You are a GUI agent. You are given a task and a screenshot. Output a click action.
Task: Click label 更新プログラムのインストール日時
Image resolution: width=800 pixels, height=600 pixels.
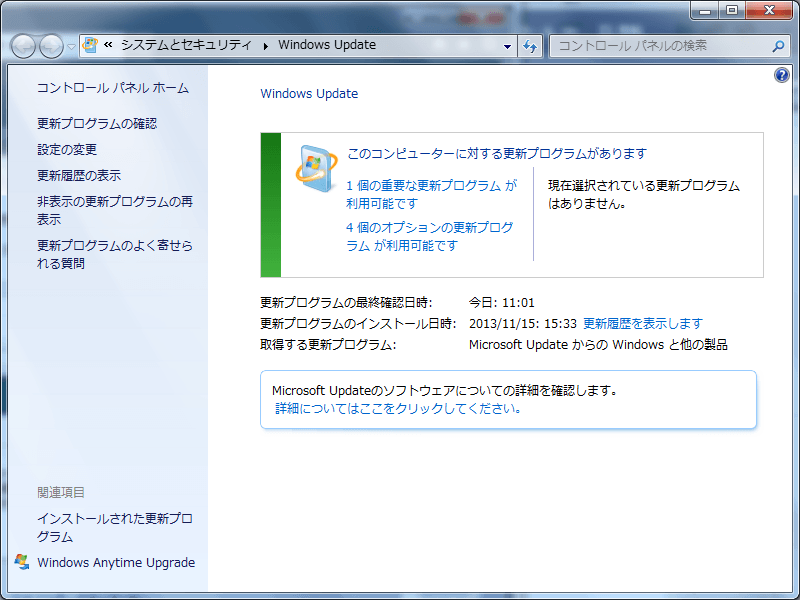pos(358,323)
